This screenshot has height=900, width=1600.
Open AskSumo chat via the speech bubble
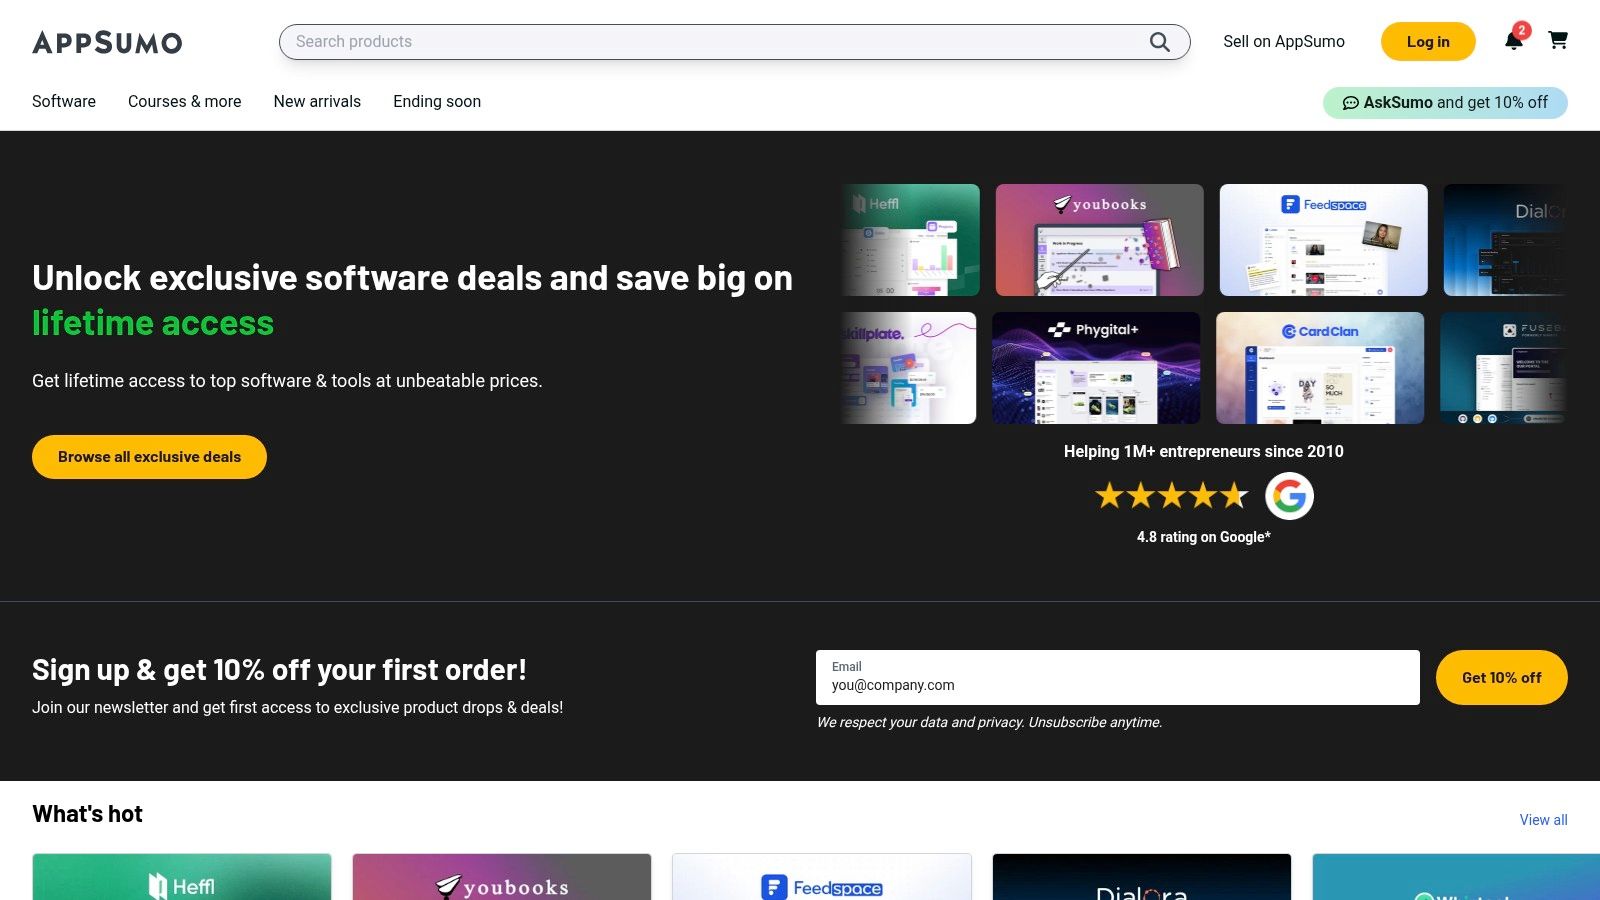[1351, 102]
